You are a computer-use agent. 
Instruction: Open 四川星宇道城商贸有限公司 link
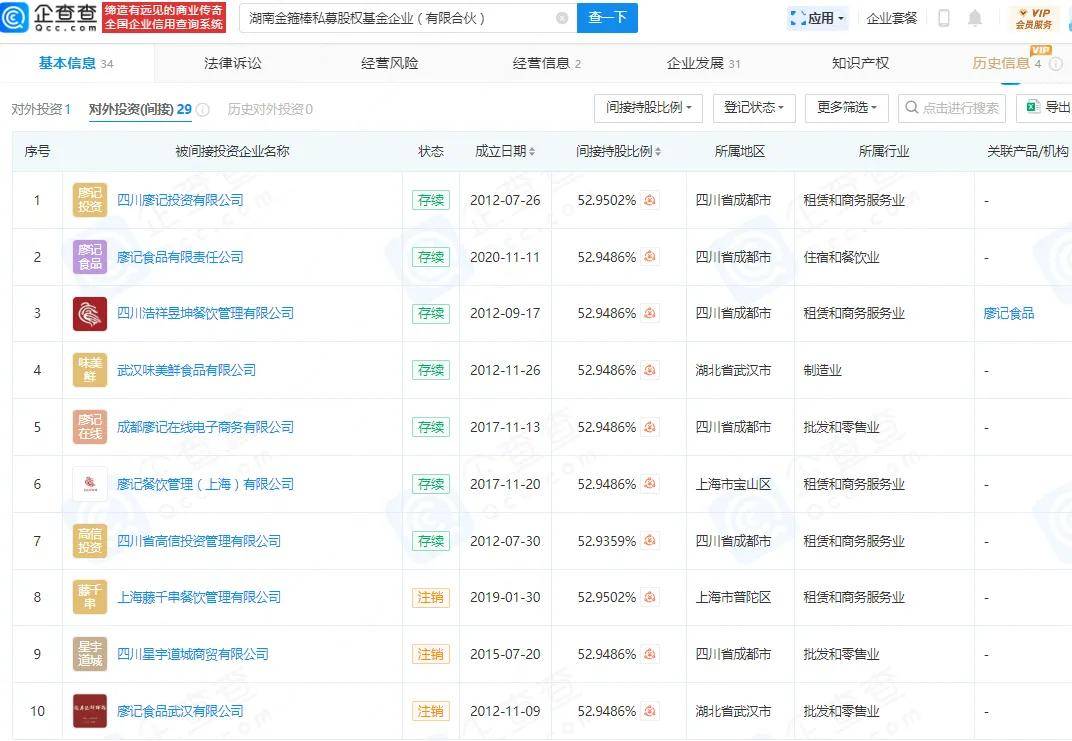(193, 654)
